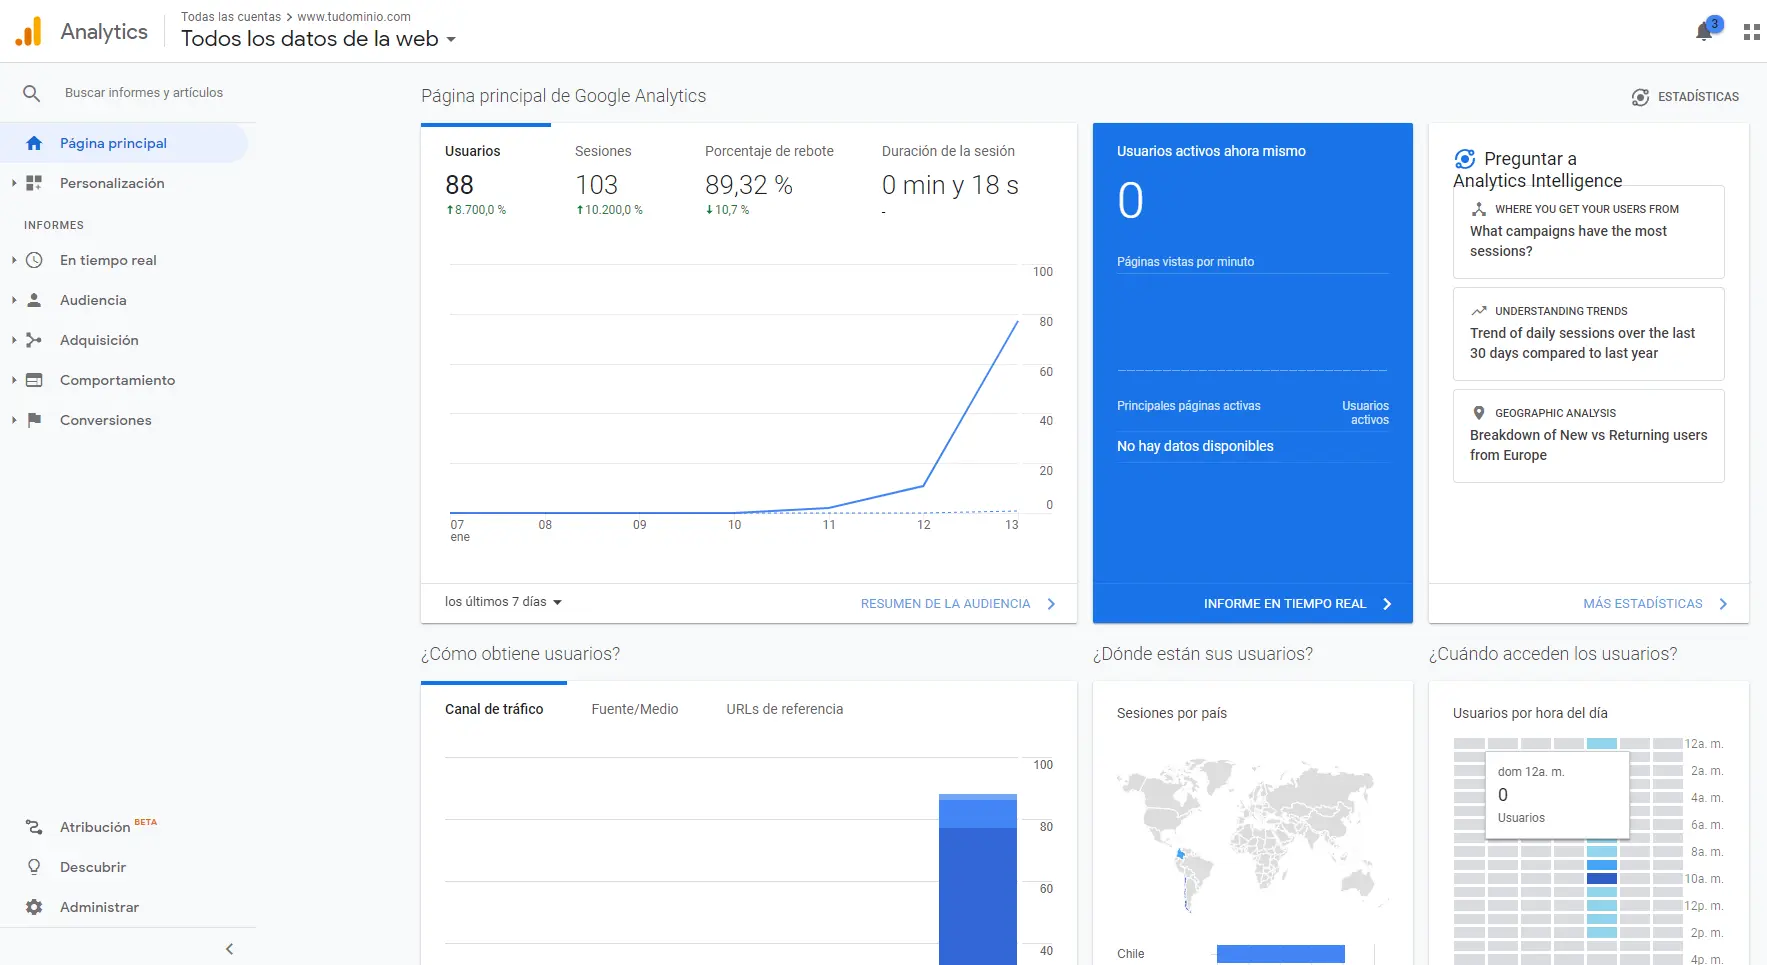Image resolution: width=1767 pixels, height=965 pixels.
Task: Click the dark blue 10a. m. heatmap cell
Action: pos(1602,879)
